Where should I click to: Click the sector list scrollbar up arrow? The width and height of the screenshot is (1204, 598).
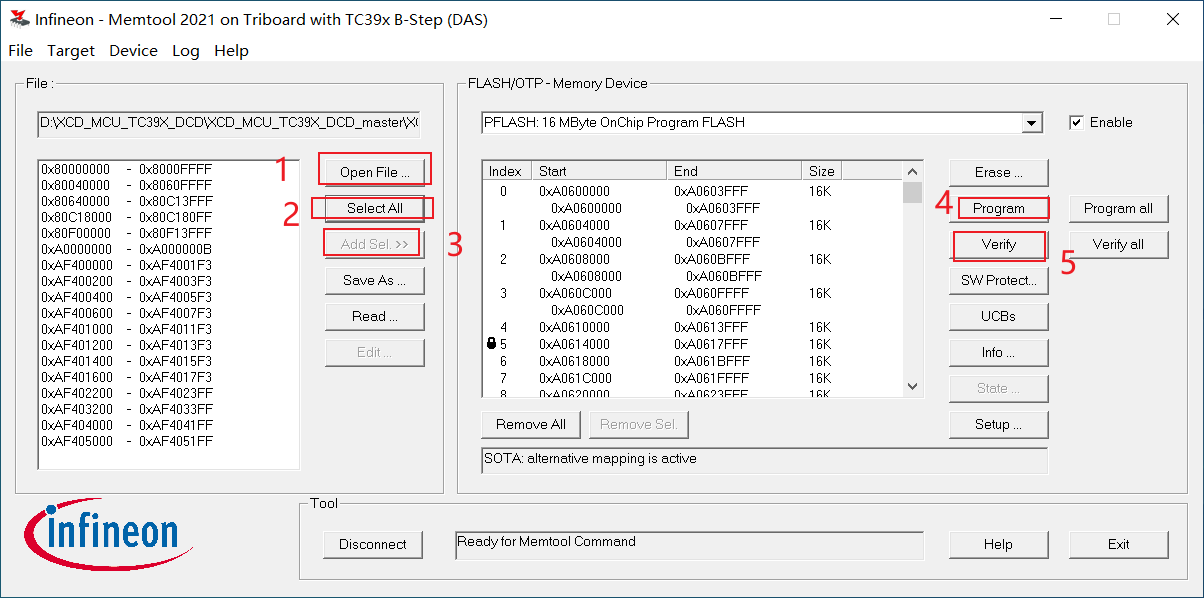click(x=912, y=171)
